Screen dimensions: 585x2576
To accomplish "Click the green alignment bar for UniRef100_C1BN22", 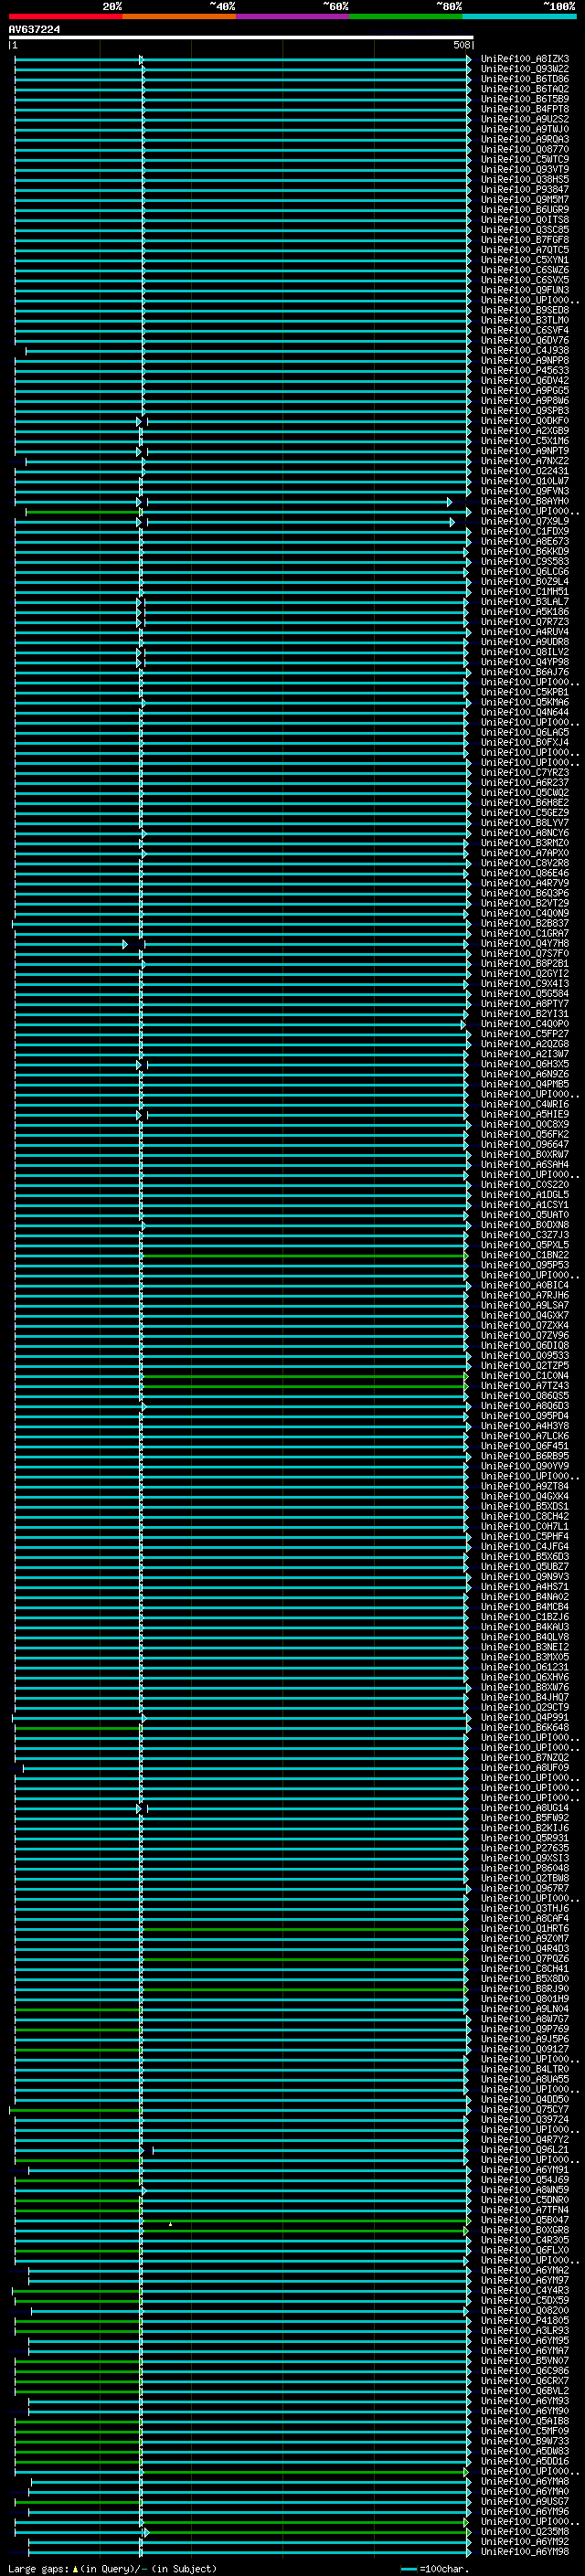I will tap(305, 1256).
